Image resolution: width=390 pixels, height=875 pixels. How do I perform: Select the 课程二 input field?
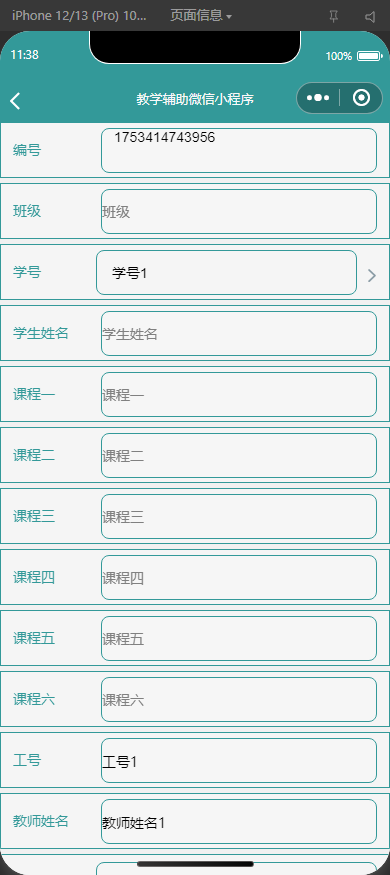click(x=239, y=455)
